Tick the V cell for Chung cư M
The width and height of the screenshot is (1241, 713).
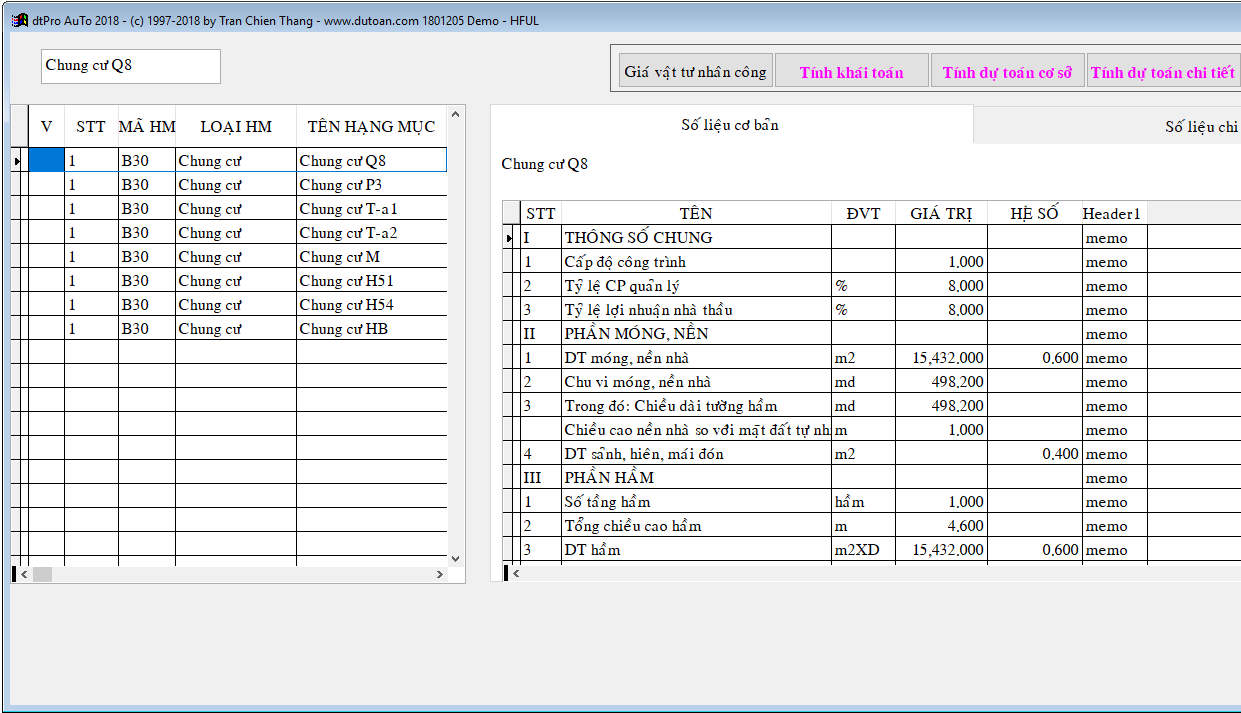pos(46,257)
